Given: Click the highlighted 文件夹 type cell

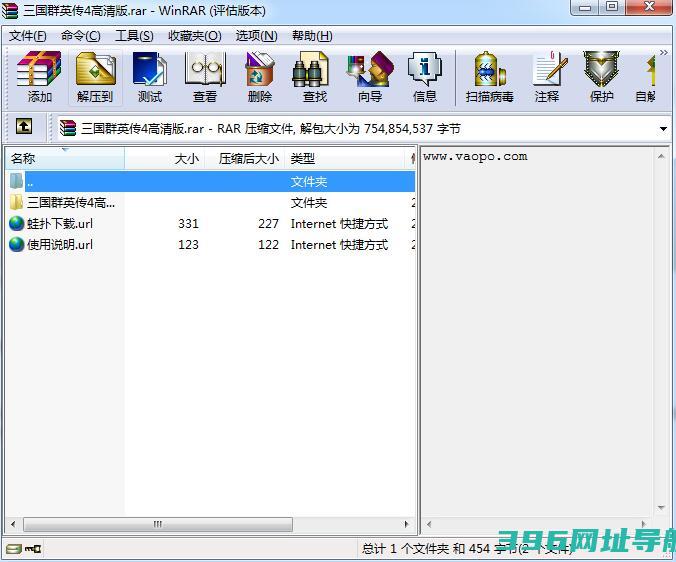Looking at the screenshot, I should tap(309, 182).
